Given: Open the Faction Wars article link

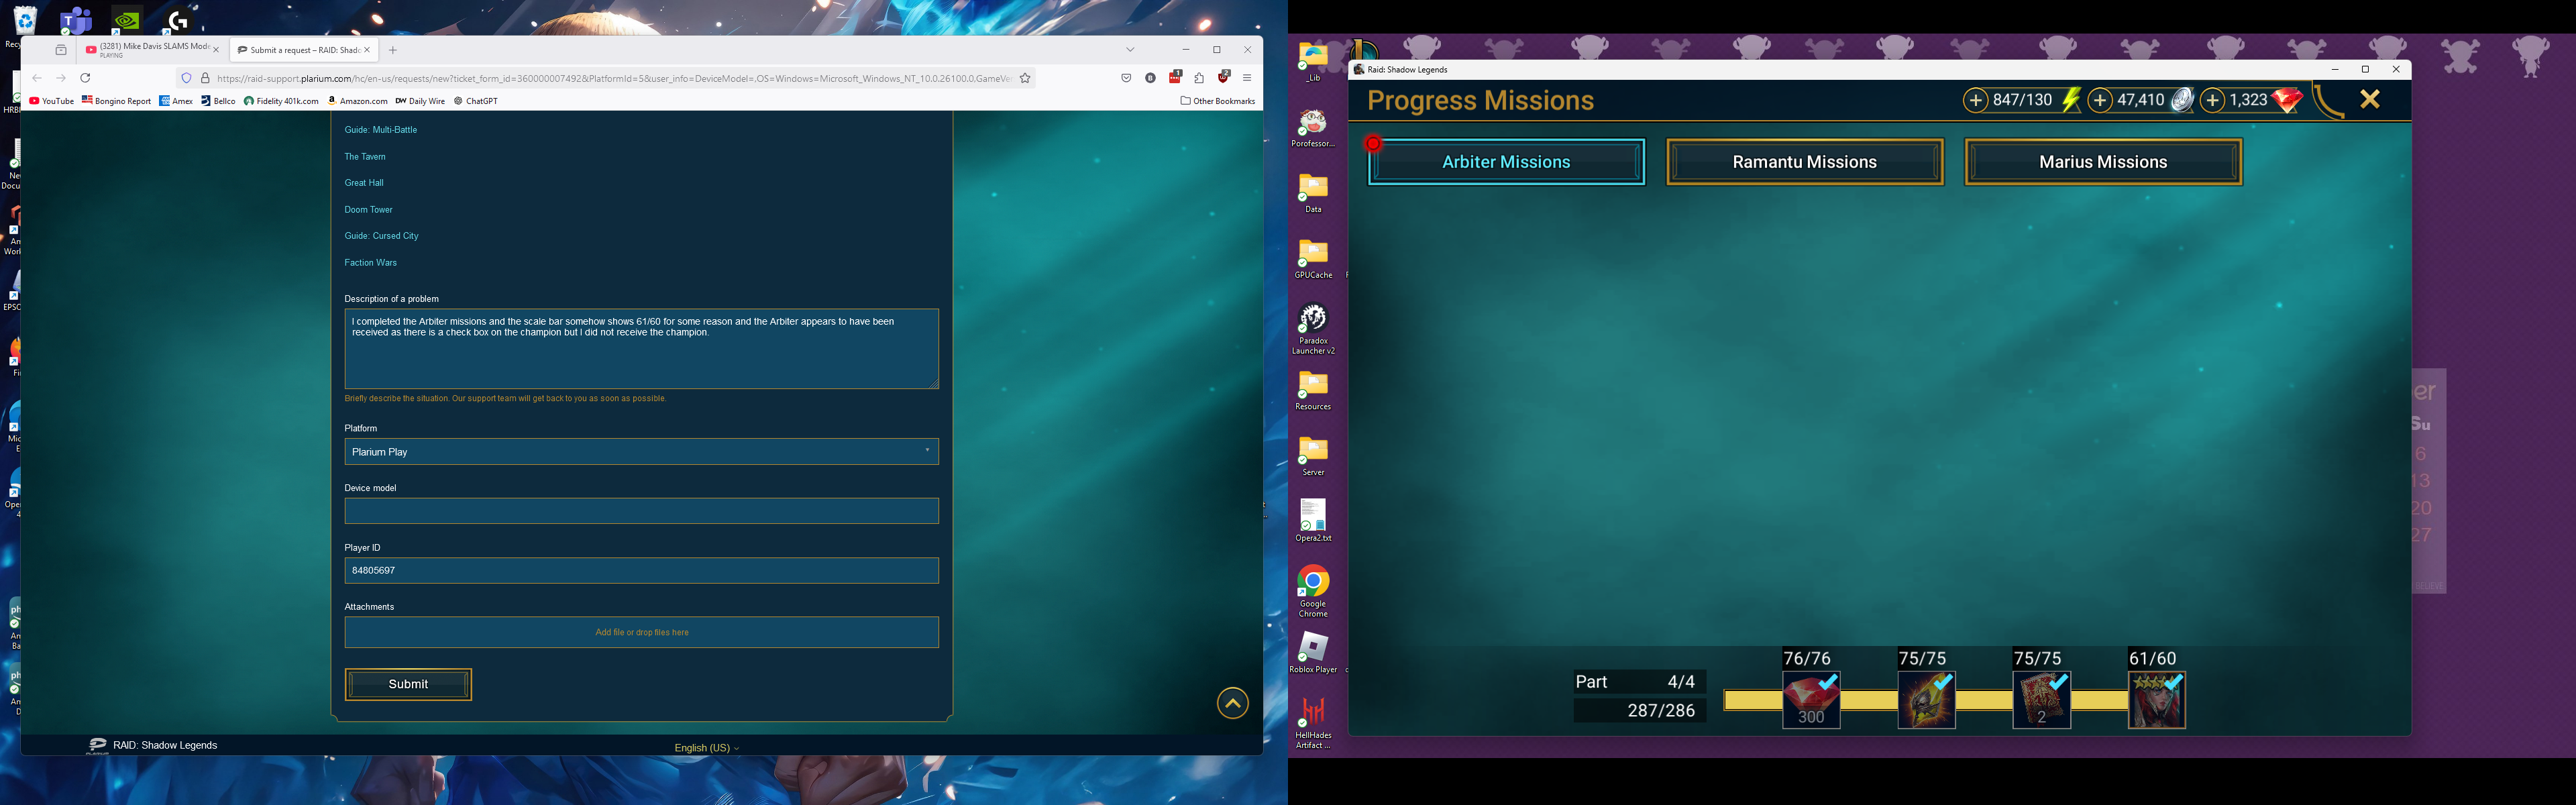Looking at the screenshot, I should [370, 263].
